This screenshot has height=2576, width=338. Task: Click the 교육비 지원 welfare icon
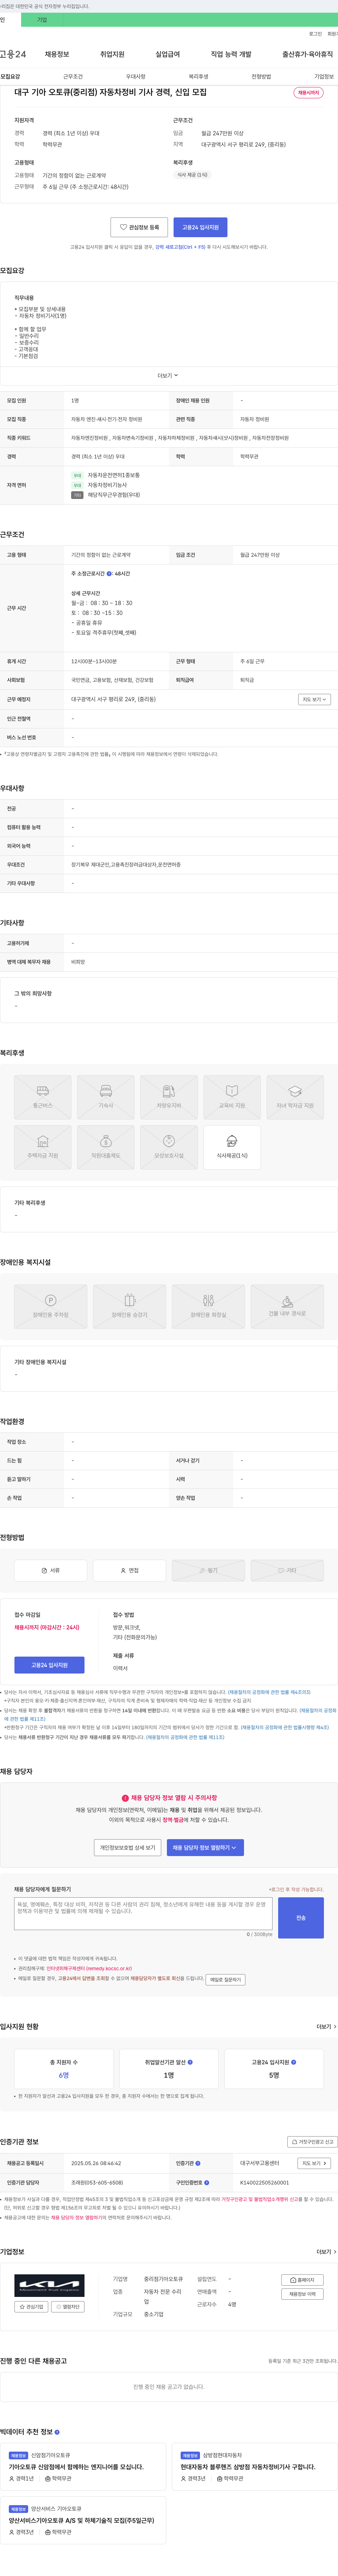(x=232, y=1097)
